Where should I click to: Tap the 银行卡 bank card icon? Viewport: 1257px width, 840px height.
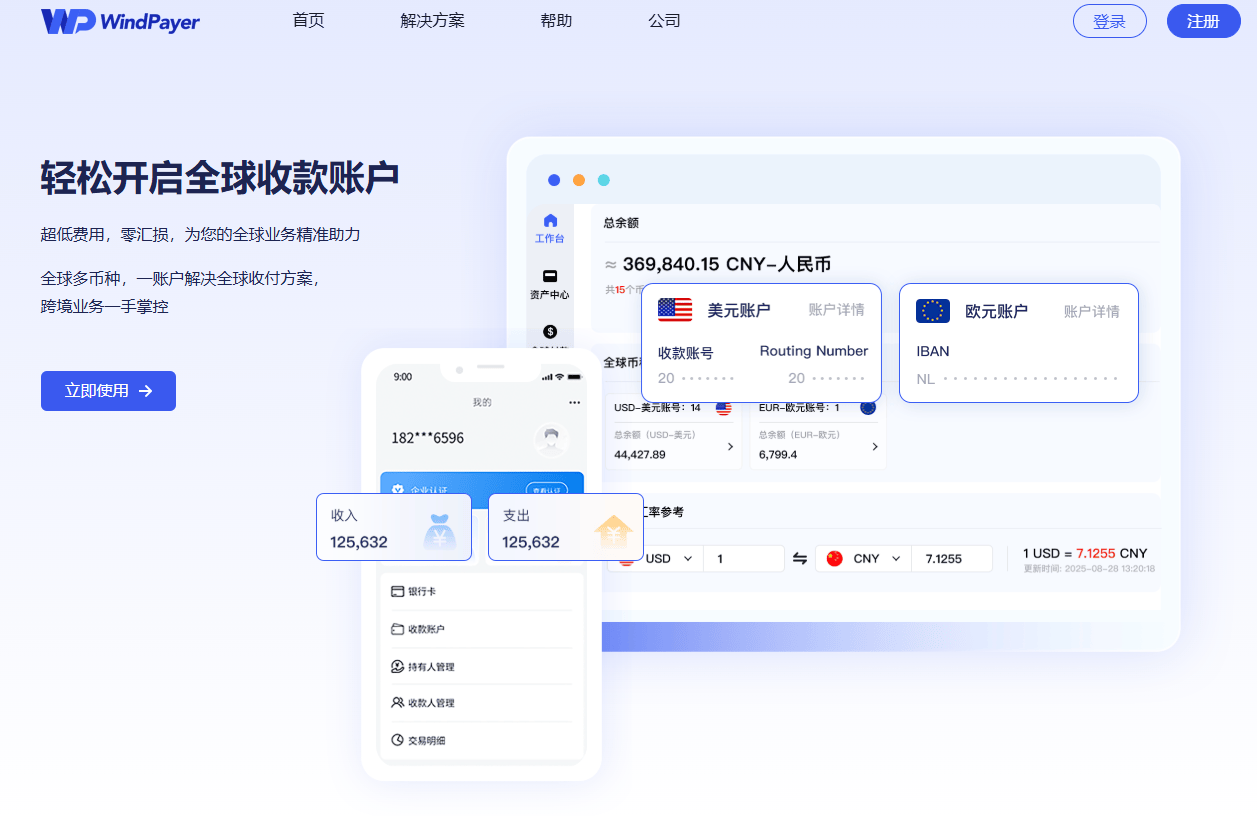398,591
